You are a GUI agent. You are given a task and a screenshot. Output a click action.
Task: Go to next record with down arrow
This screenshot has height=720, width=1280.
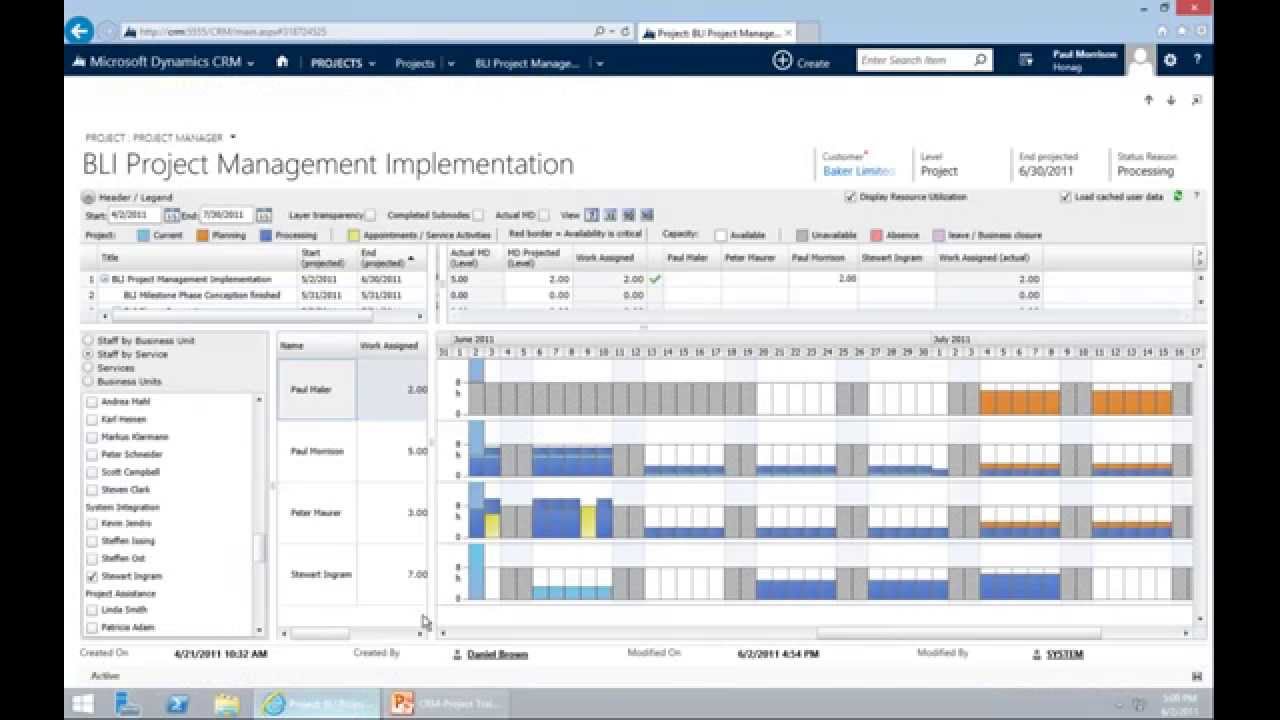pos(1171,100)
